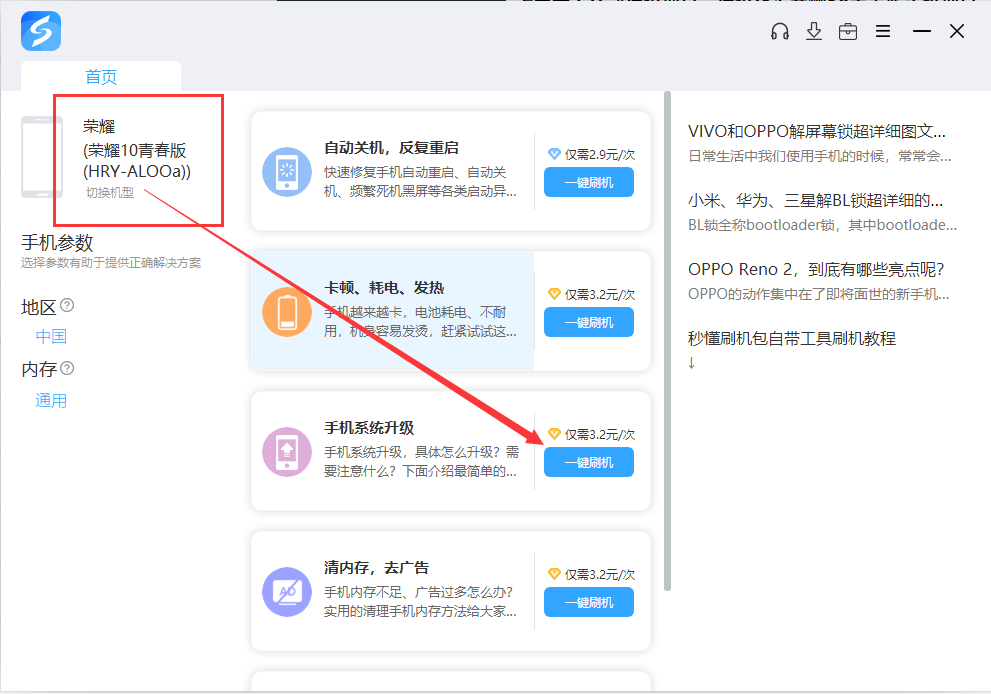991x694 pixels.
Task: Open 清内存，去广告 card title
Action: (x=377, y=568)
